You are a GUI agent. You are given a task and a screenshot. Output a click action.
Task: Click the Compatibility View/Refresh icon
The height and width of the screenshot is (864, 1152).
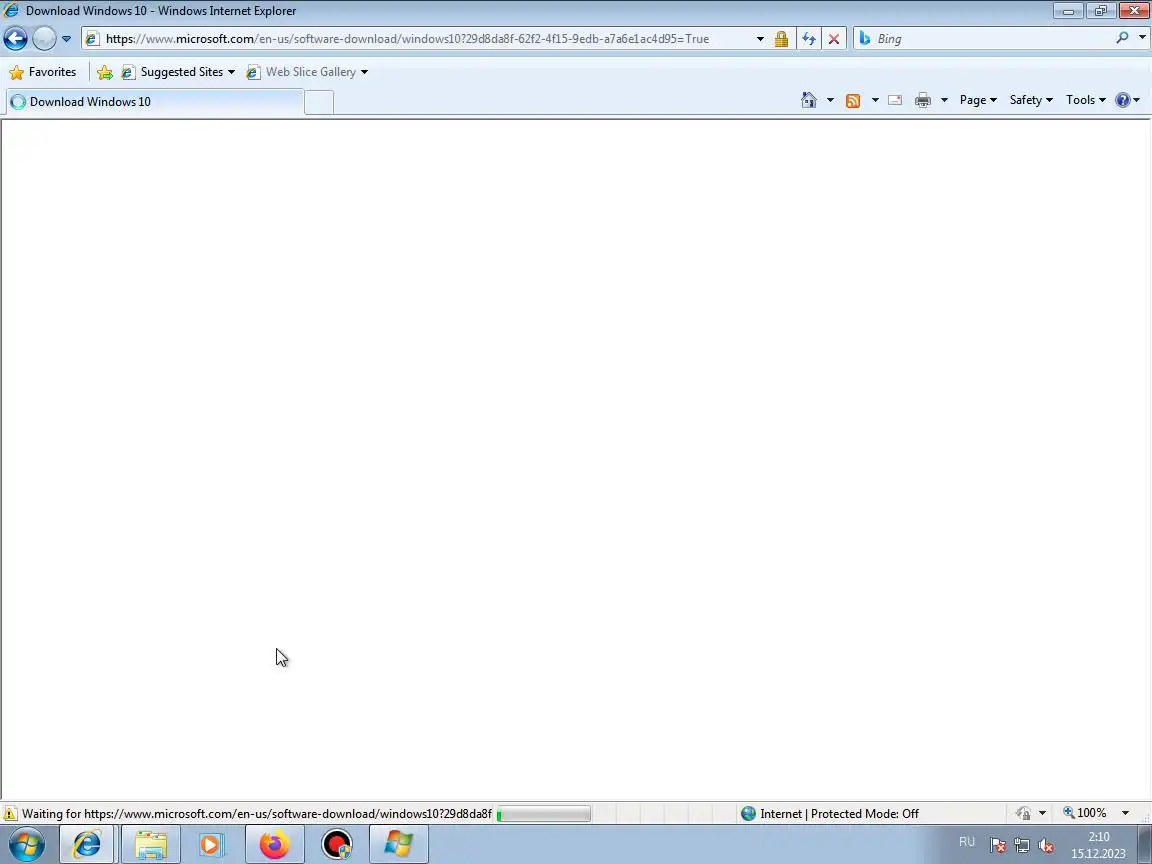click(809, 39)
